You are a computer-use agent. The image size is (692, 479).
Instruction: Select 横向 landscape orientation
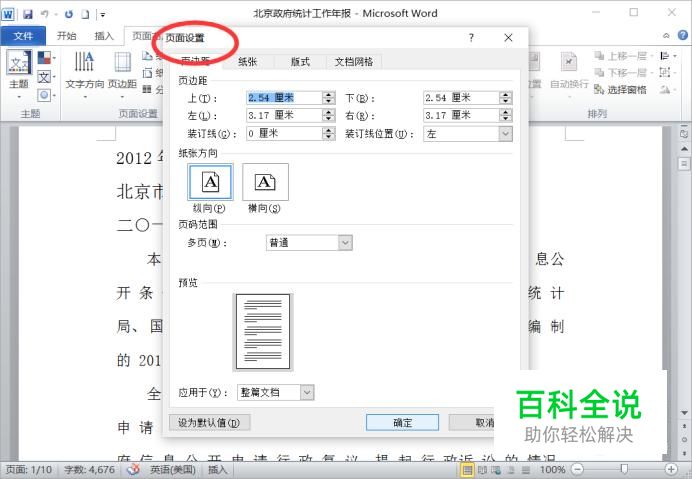[x=265, y=182]
